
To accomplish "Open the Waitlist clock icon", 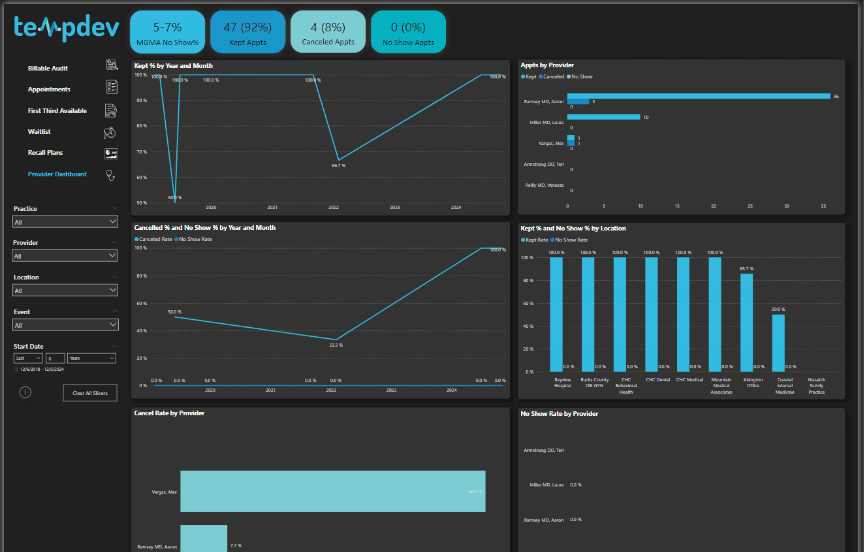I will pyautogui.click(x=111, y=132).
